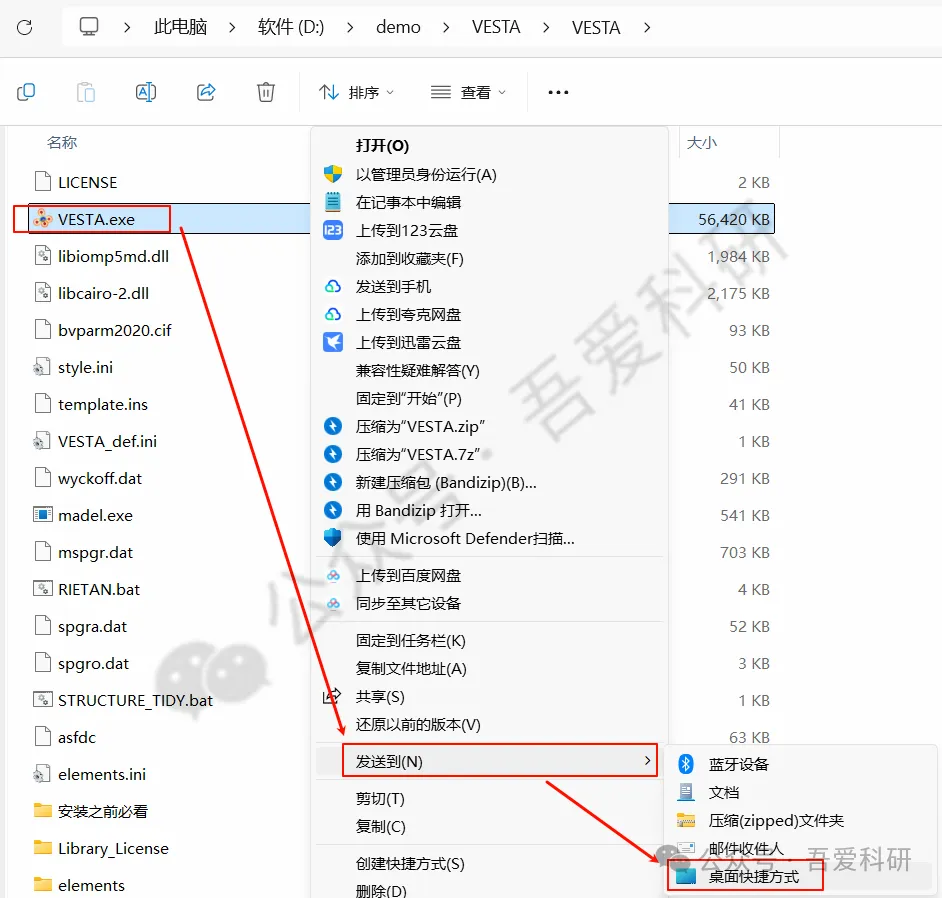Sort by 大小 column header
Image resolution: width=942 pixels, height=898 pixels.
click(x=702, y=142)
